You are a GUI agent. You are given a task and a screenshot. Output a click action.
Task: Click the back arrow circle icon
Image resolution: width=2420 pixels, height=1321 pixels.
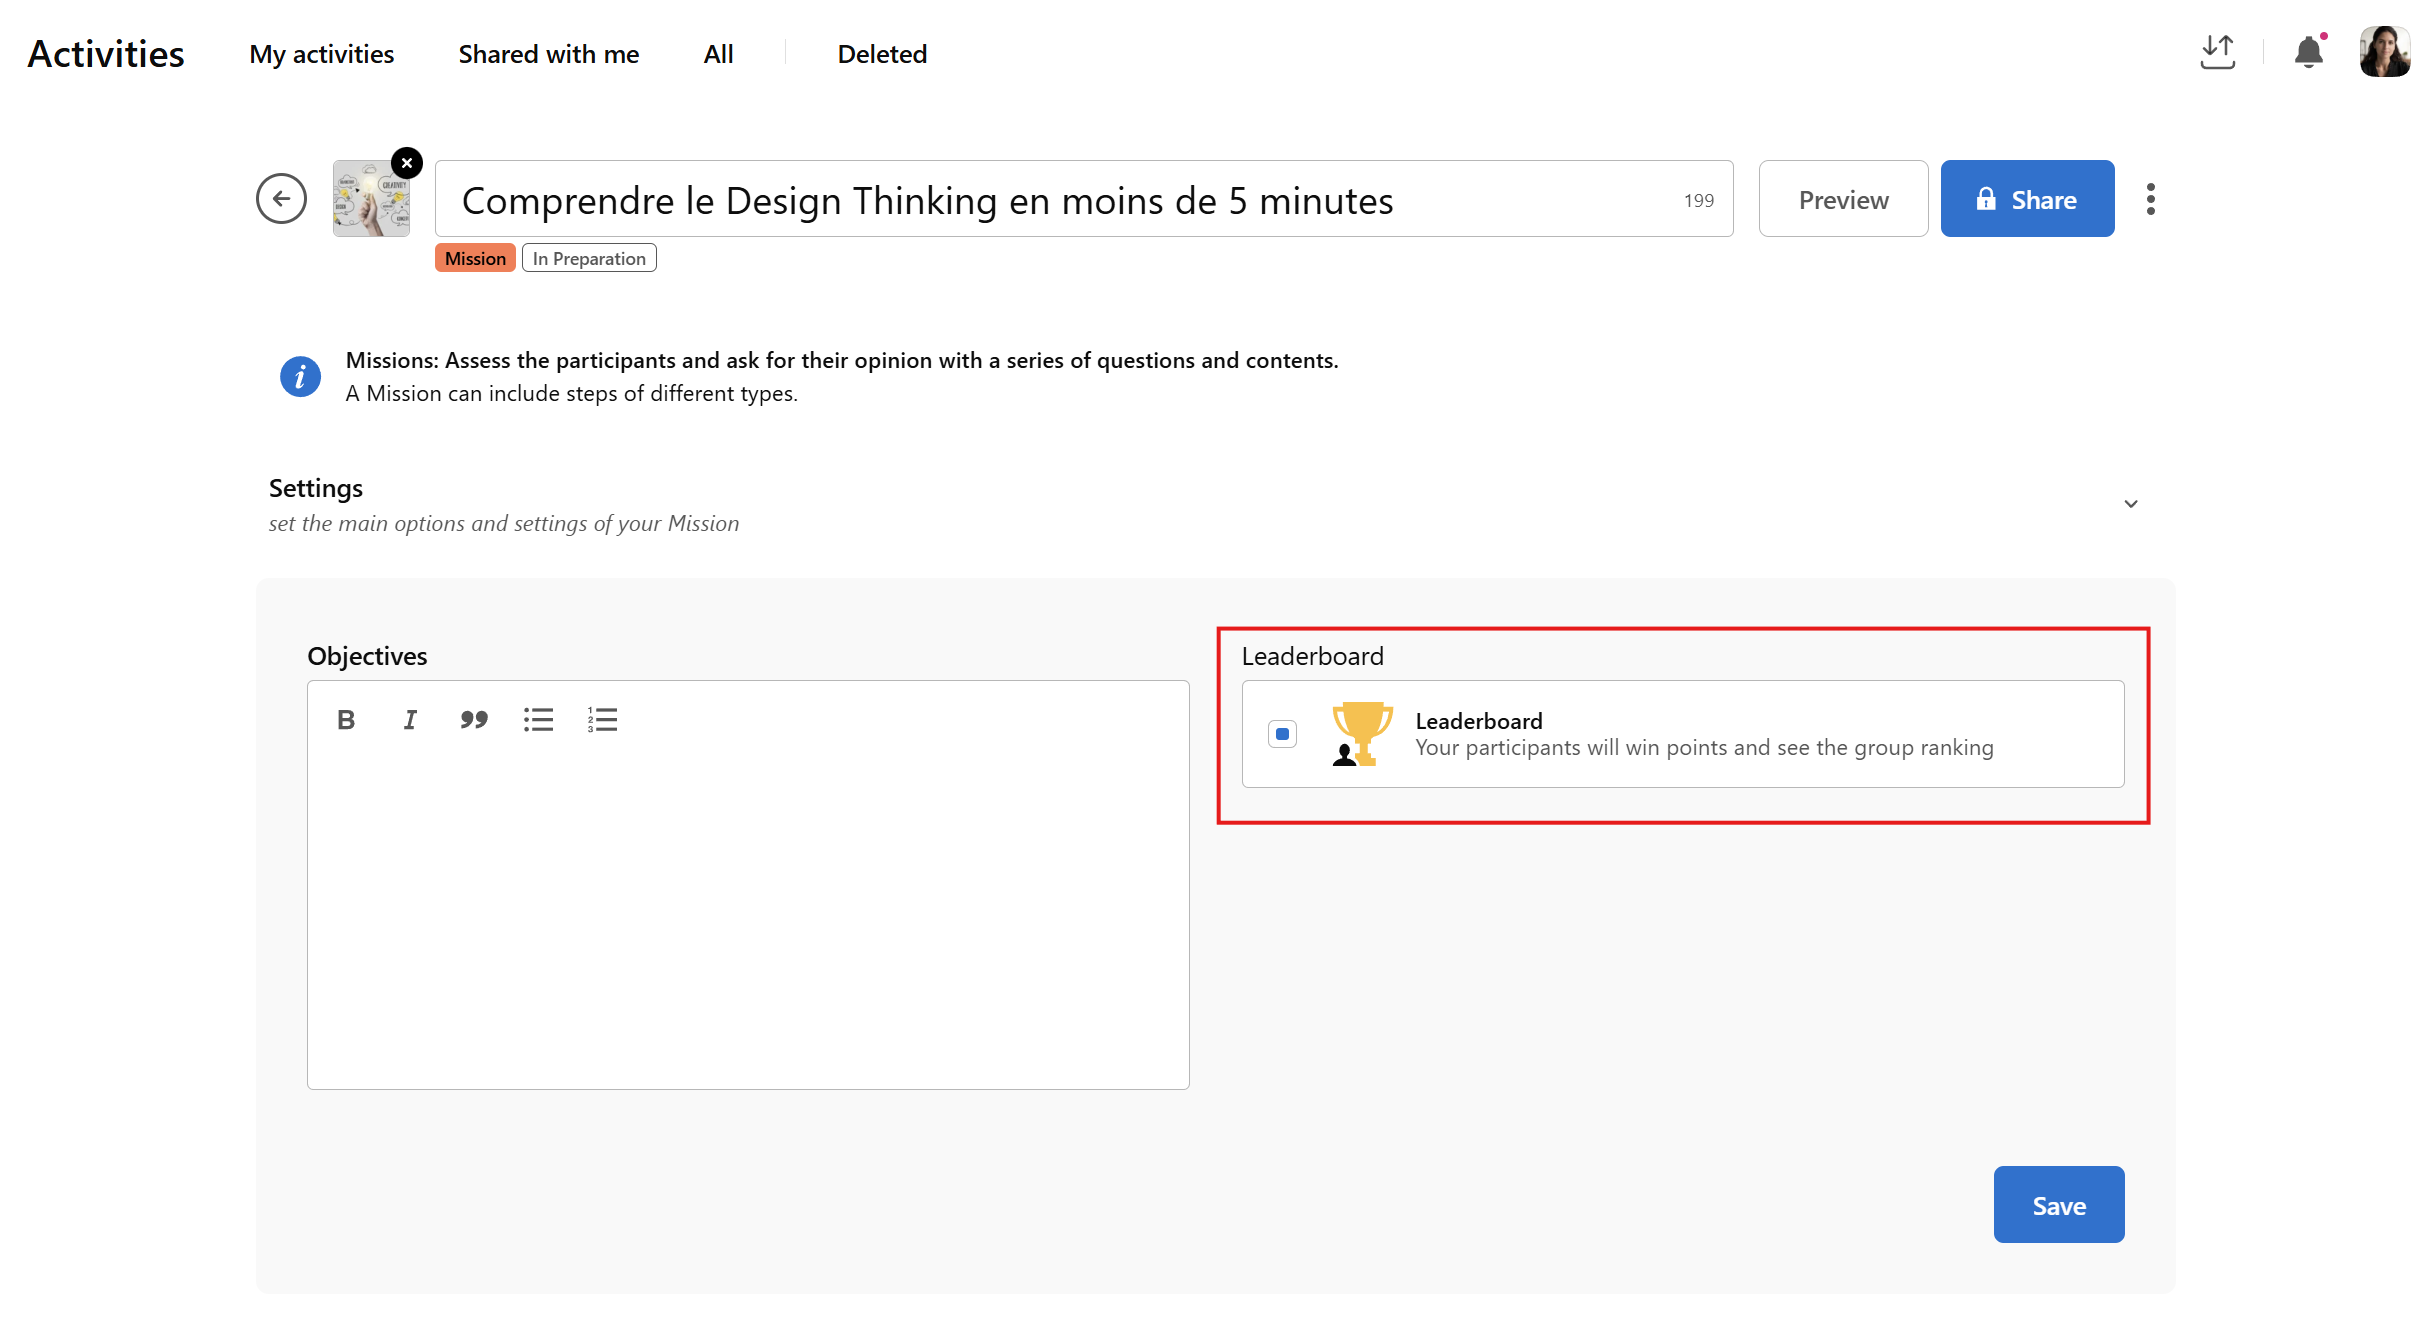281,198
